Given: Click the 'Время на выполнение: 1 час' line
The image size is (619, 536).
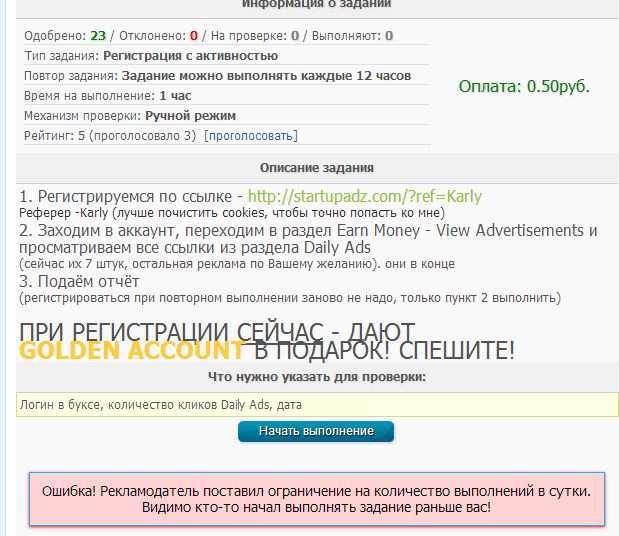Looking at the screenshot, I should tap(108, 96).
